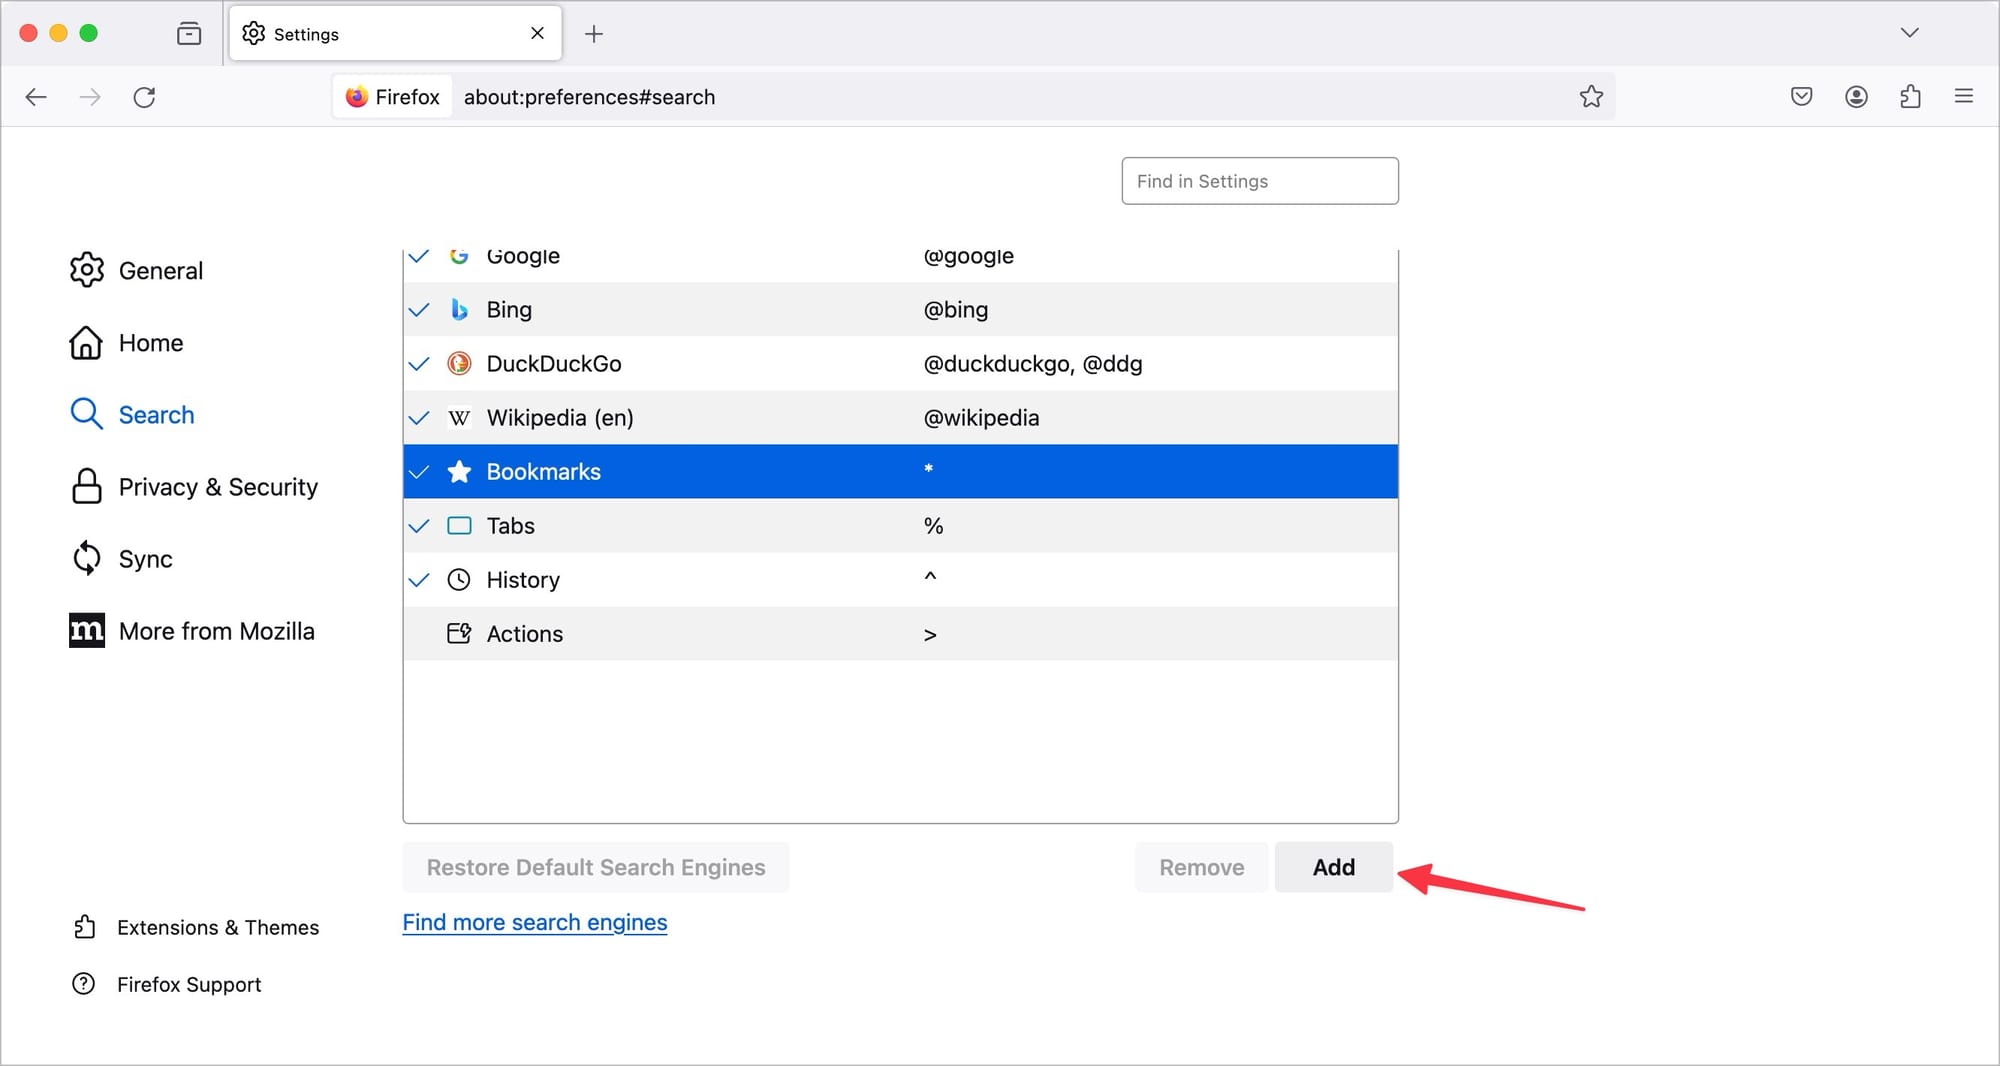
Task: Select the Wikipedia (en) row
Action: pyautogui.click(x=900, y=418)
